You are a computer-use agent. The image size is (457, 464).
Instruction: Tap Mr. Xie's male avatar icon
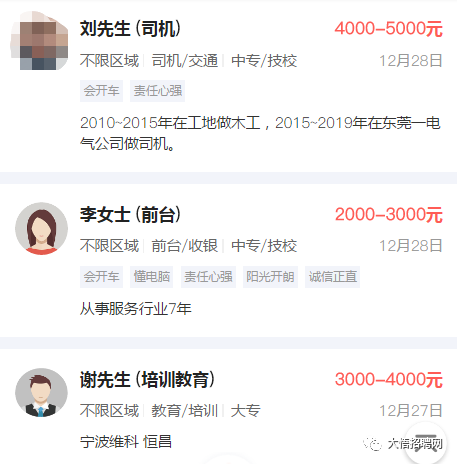(x=41, y=394)
